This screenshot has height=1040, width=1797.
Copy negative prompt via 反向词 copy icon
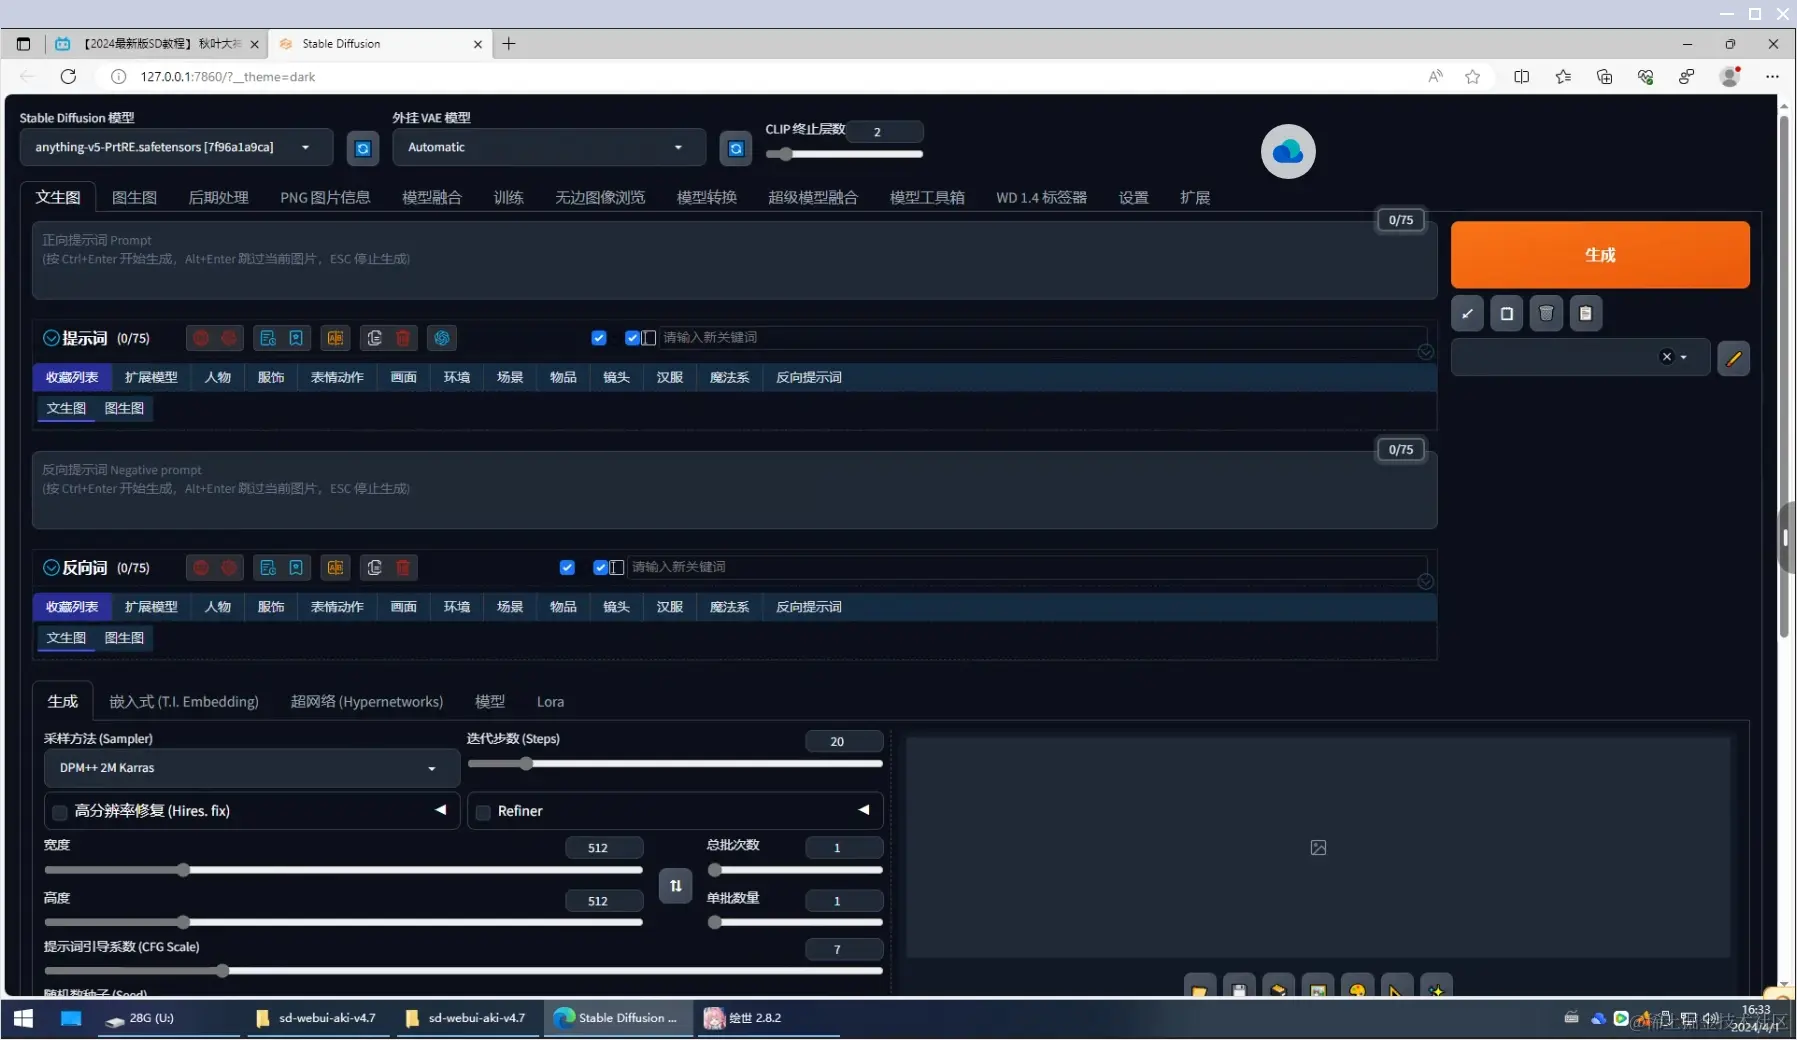[375, 568]
